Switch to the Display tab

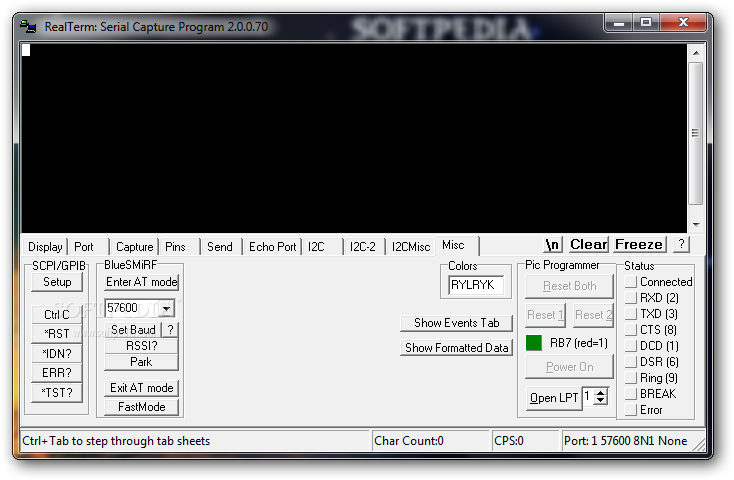[x=45, y=247]
